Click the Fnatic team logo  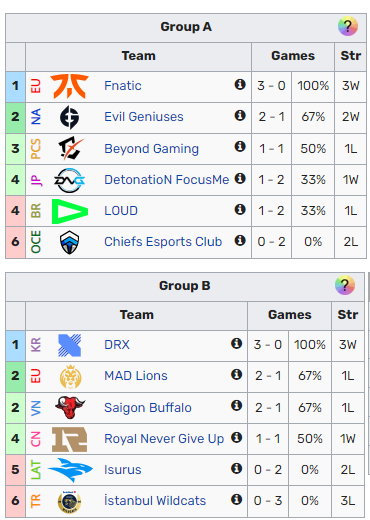[x=69, y=86]
